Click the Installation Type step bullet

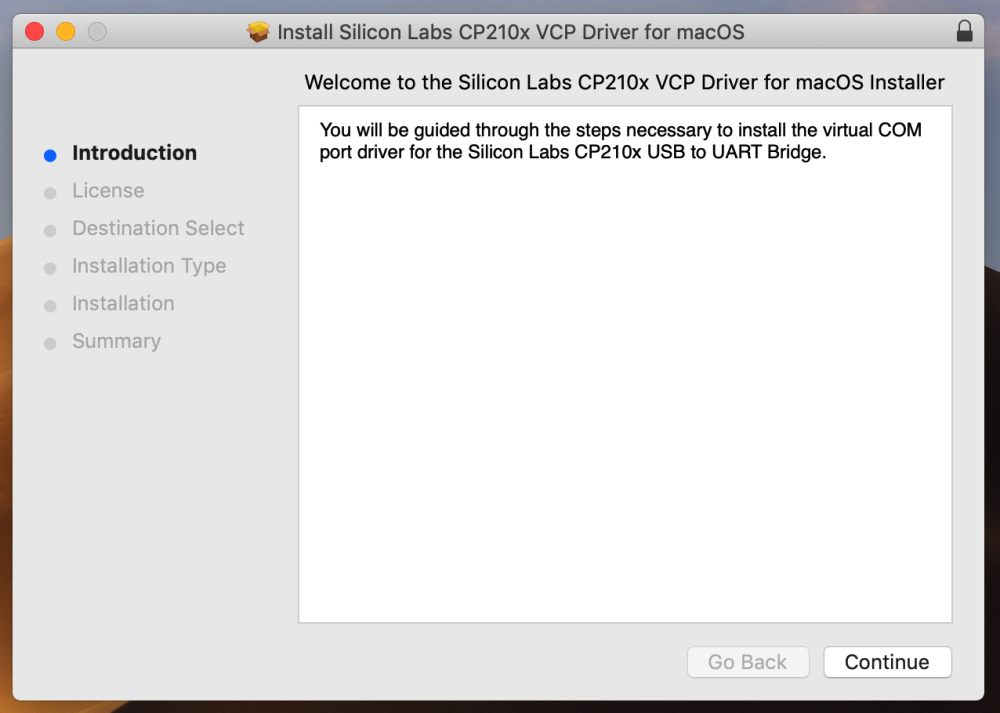50,268
